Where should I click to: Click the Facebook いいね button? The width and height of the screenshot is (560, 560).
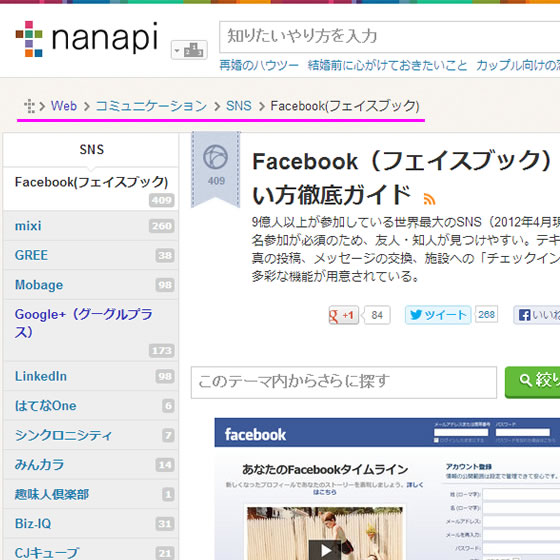tap(537, 315)
